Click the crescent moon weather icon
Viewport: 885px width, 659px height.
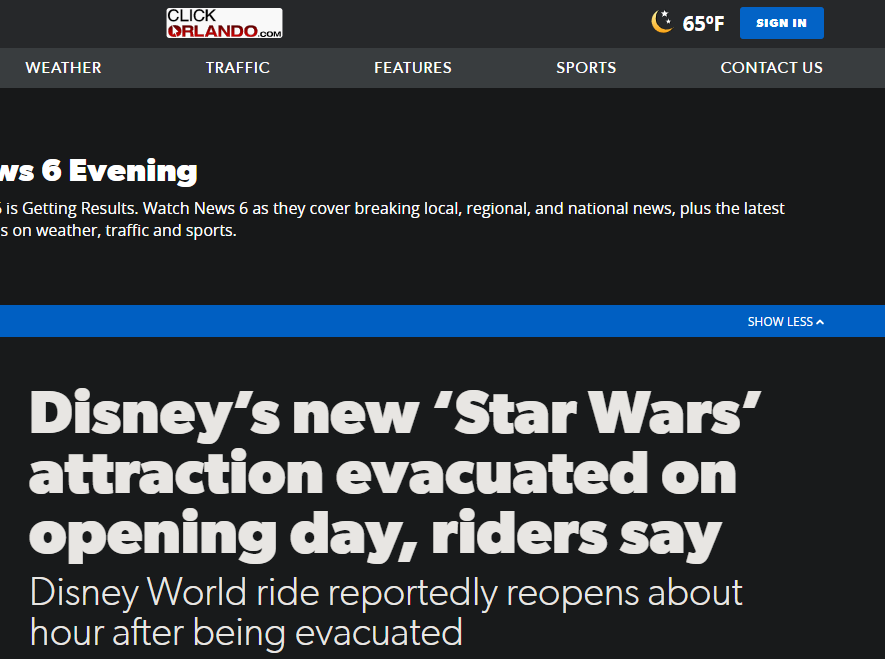pos(661,22)
